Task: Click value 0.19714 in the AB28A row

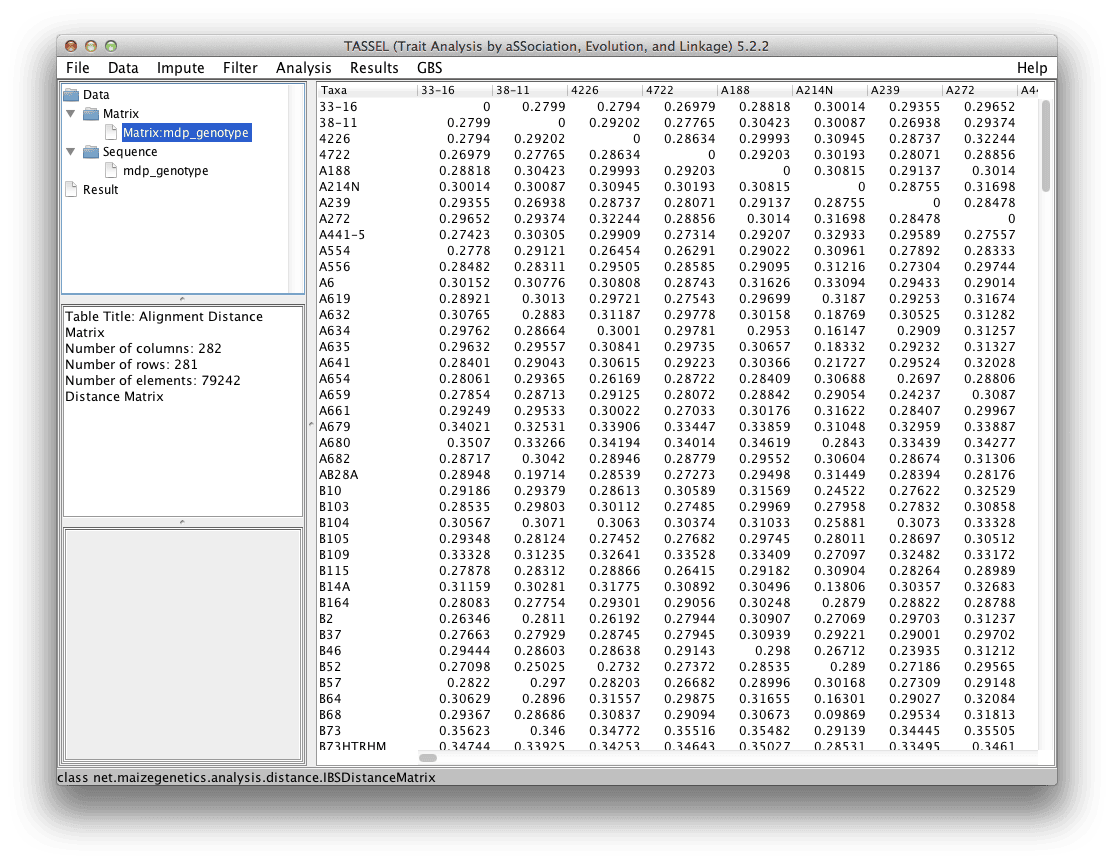Action: [x=539, y=475]
